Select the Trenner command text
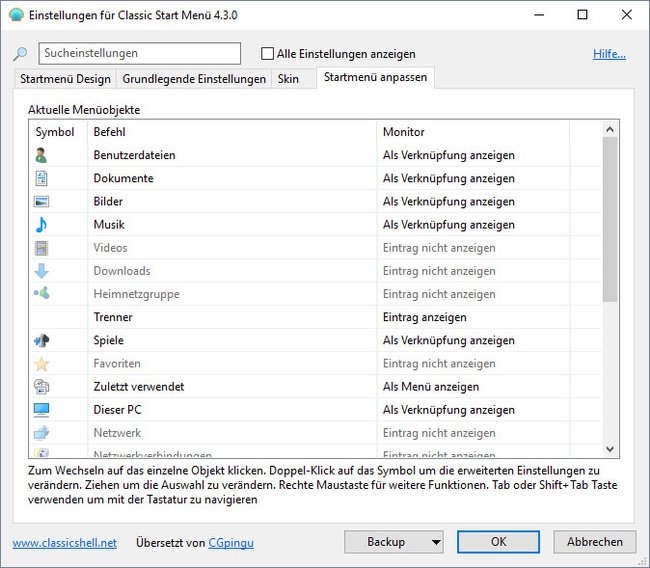Image resolution: width=650 pixels, height=568 pixels. pyautogui.click(x=113, y=317)
